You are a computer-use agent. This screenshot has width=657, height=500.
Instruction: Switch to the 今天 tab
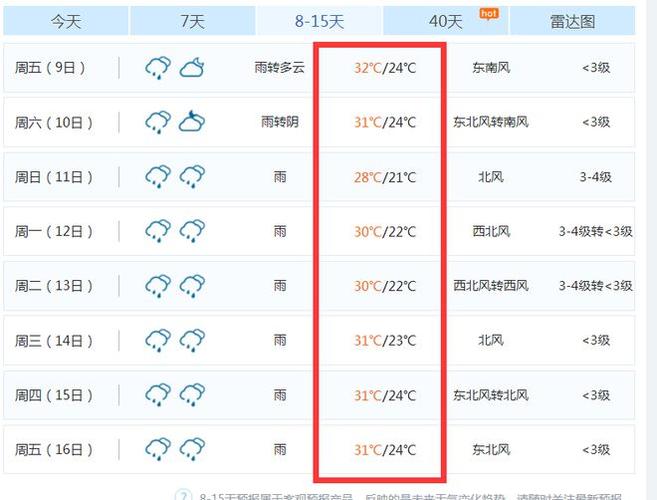click(66, 21)
